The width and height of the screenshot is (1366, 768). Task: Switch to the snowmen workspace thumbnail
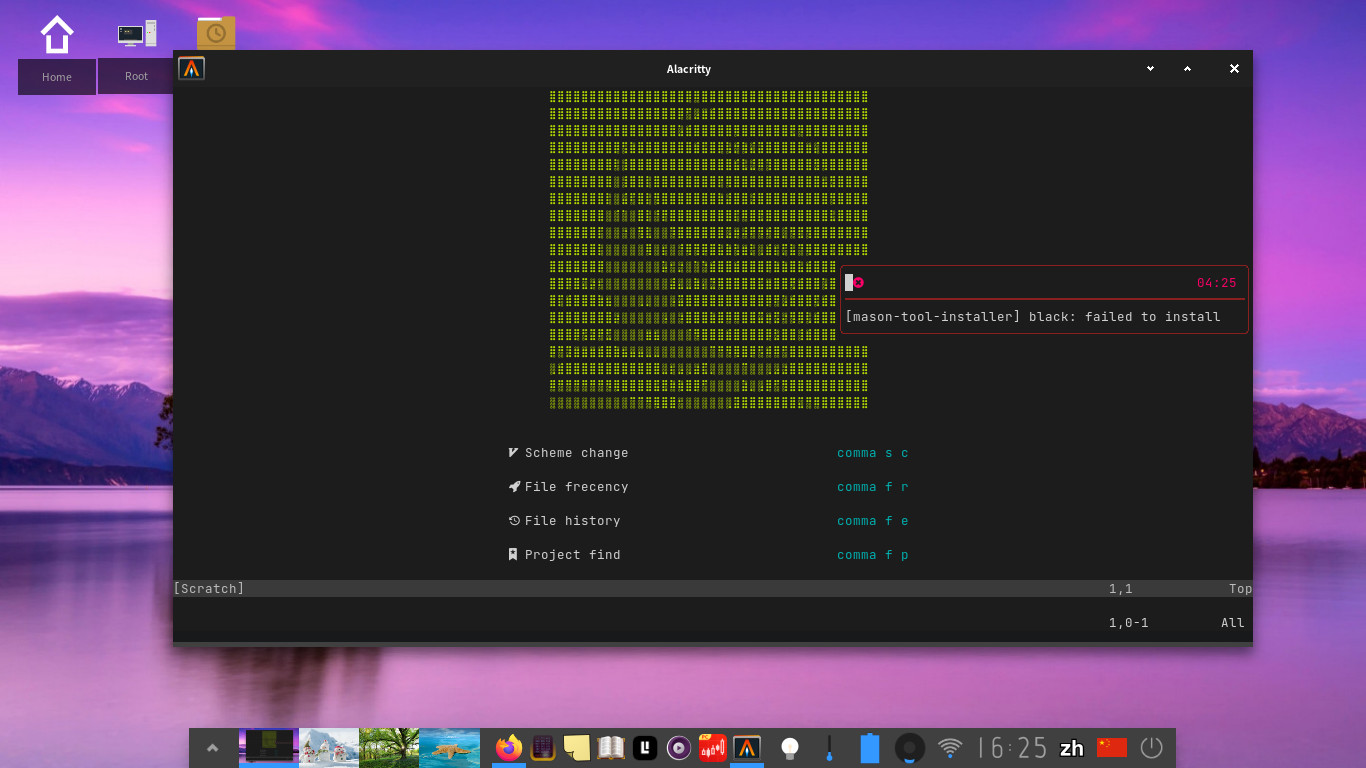[329, 747]
